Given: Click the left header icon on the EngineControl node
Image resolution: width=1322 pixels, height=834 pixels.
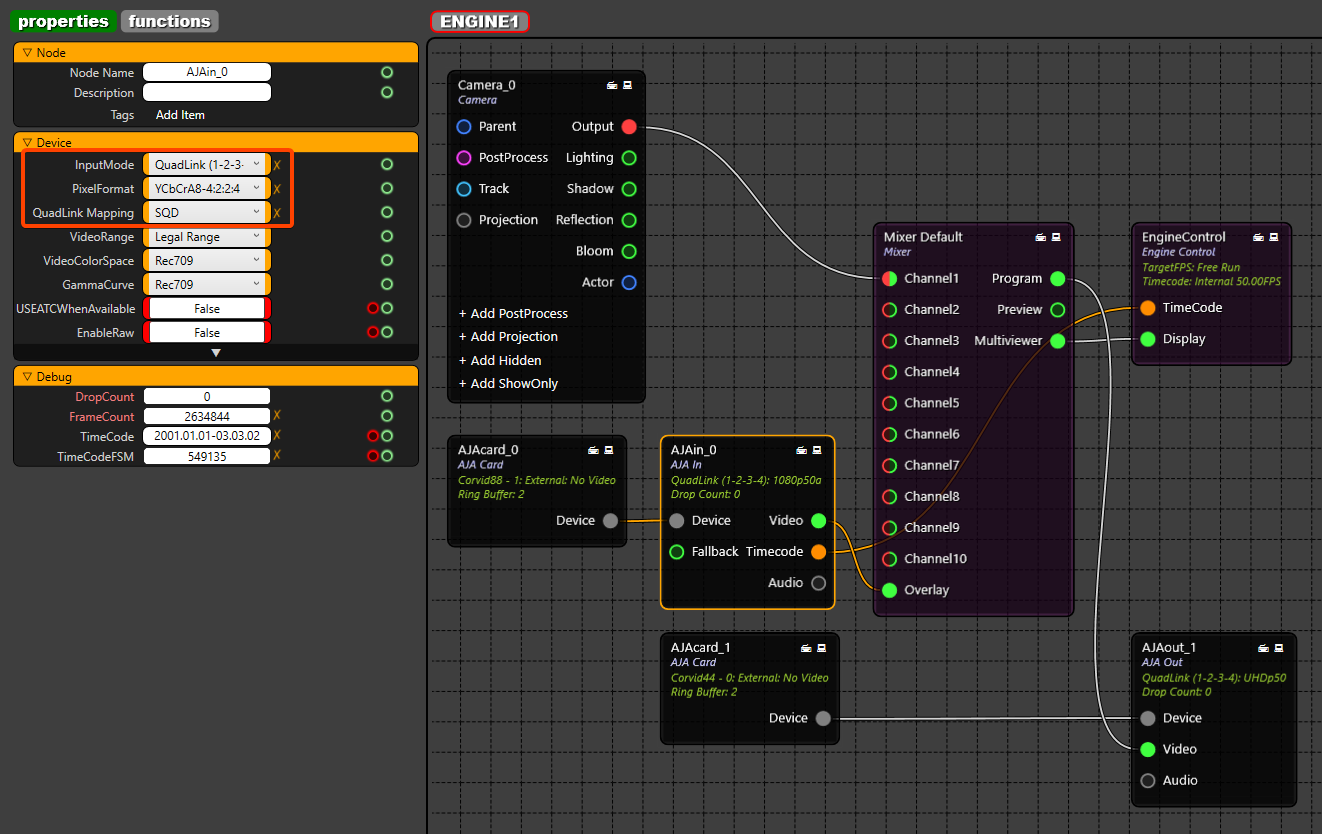Looking at the screenshot, I should (x=1258, y=238).
